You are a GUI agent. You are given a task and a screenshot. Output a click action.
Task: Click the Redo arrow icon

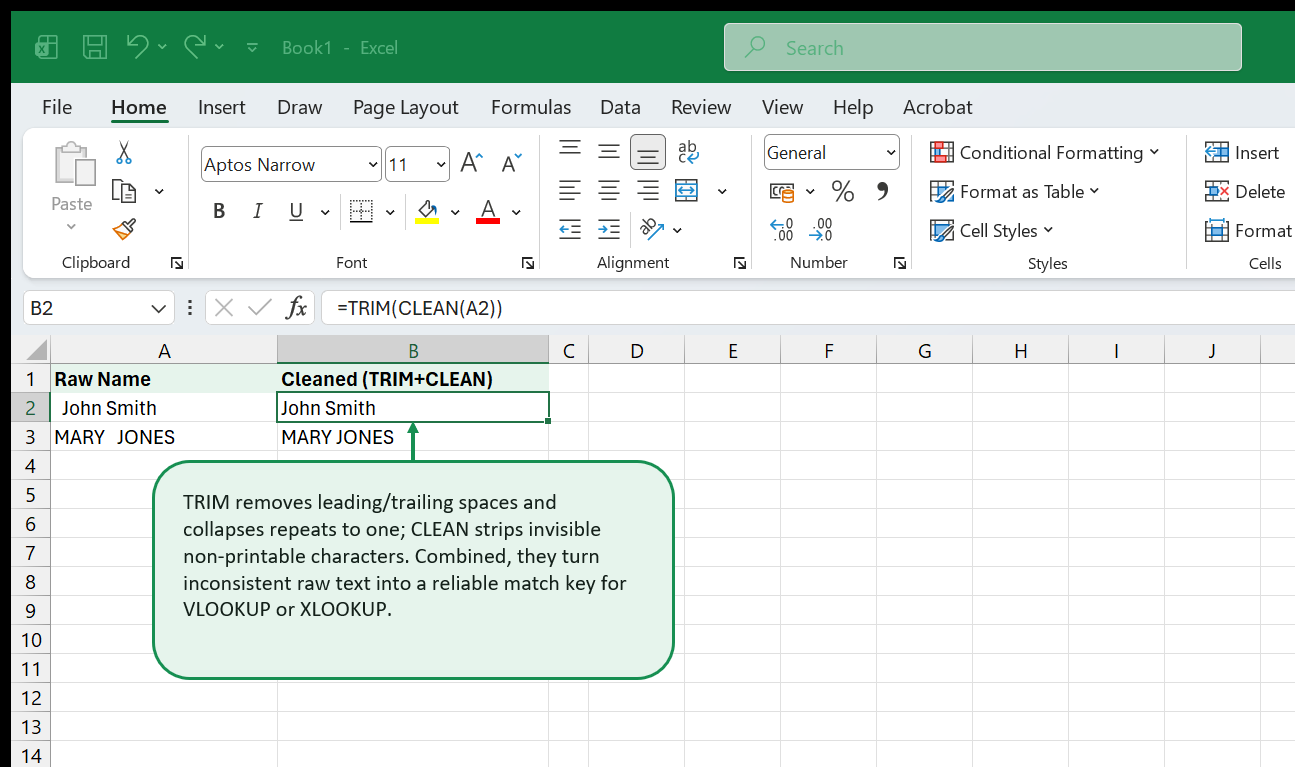coord(195,46)
